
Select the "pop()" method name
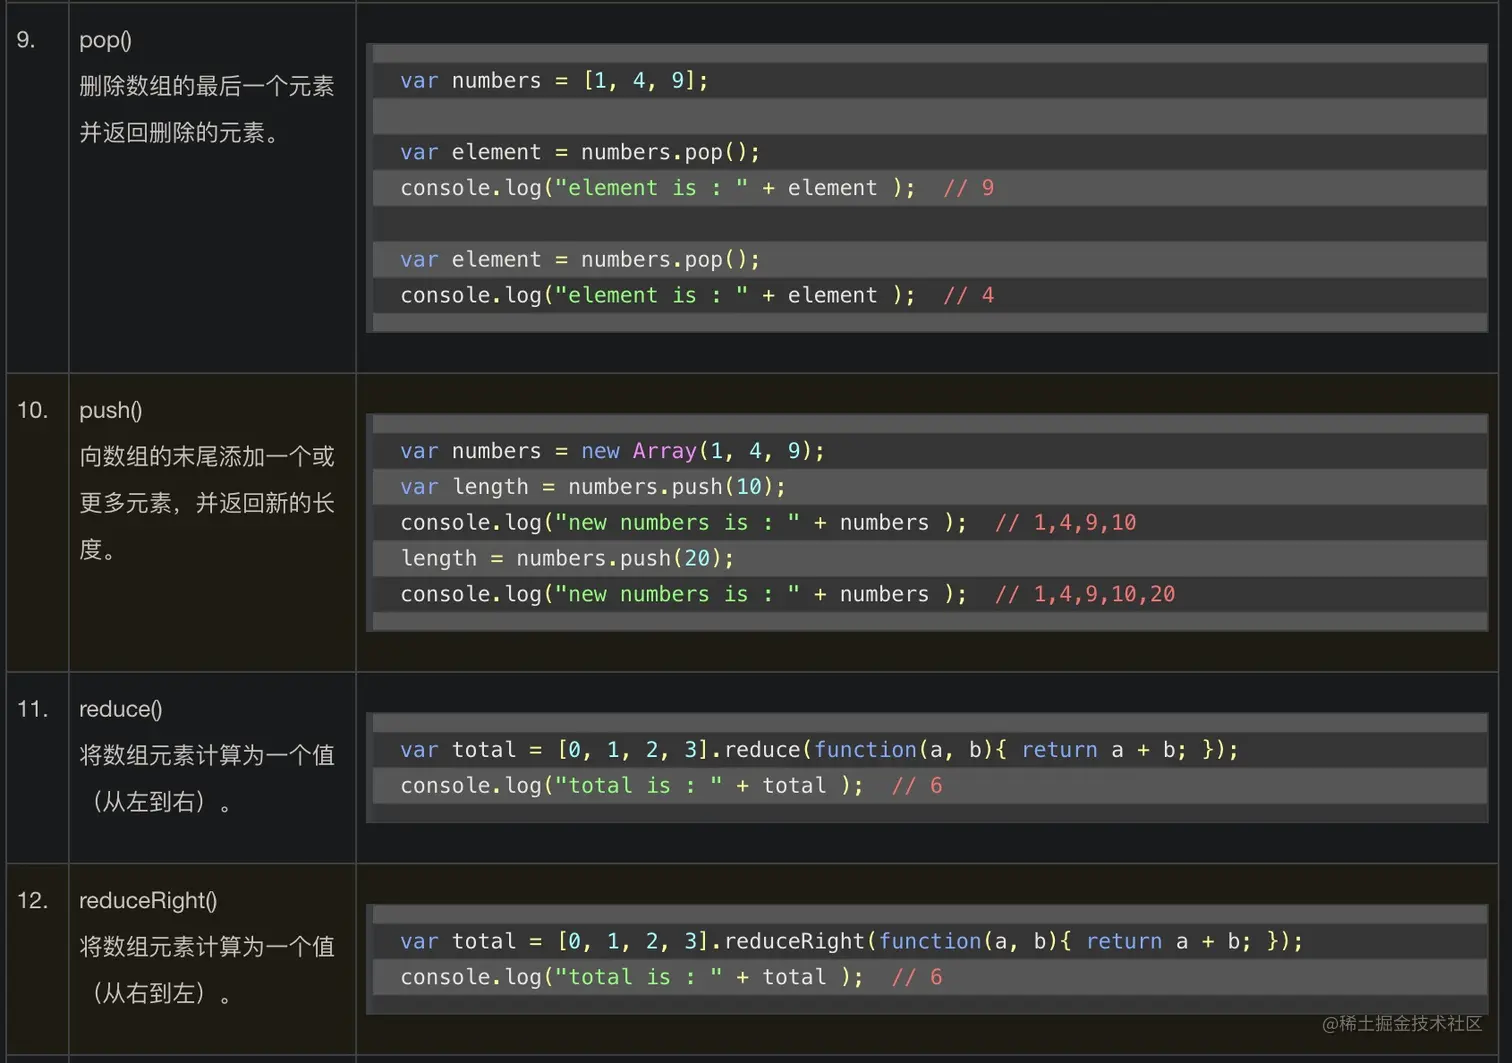pyautogui.click(x=105, y=40)
